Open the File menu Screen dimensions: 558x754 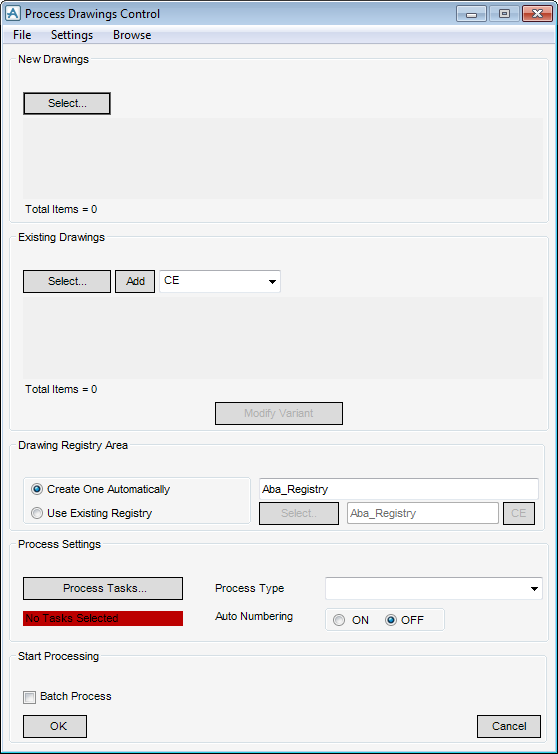pyautogui.click(x=22, y=35)
